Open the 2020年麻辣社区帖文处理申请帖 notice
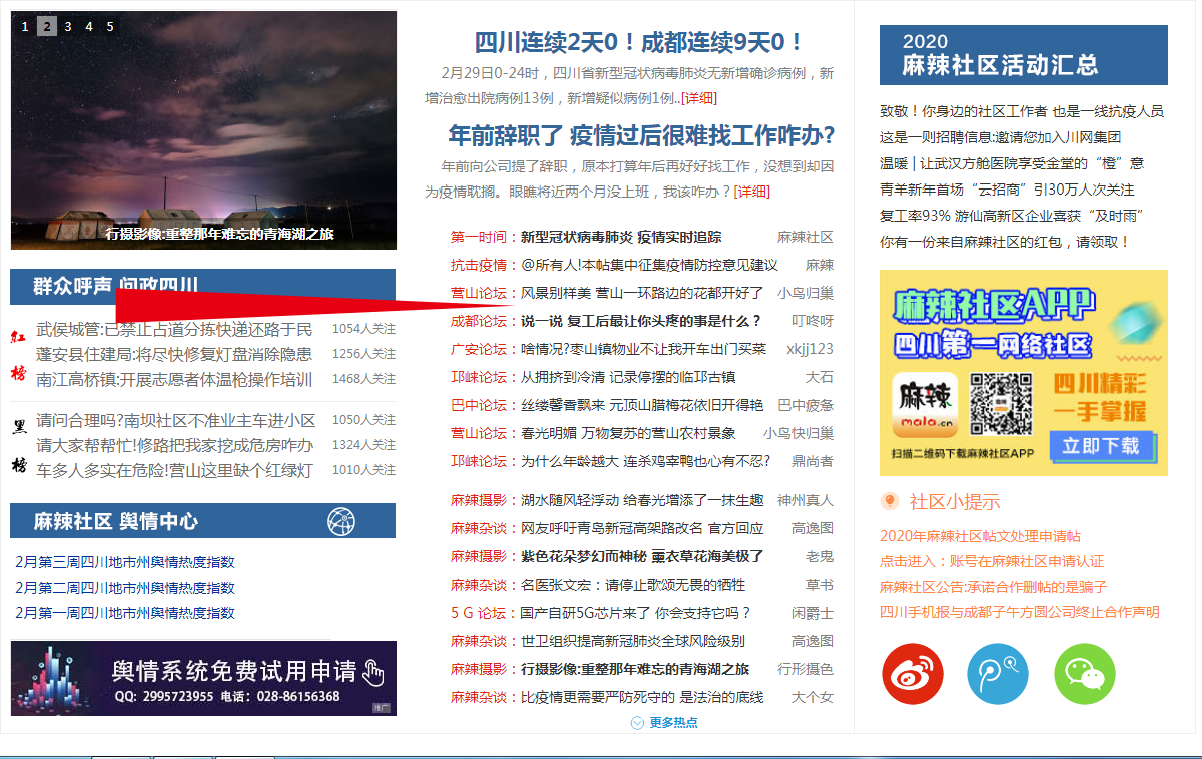Image resolution: width=1202 pixels, height=759 pixels. 980,536
